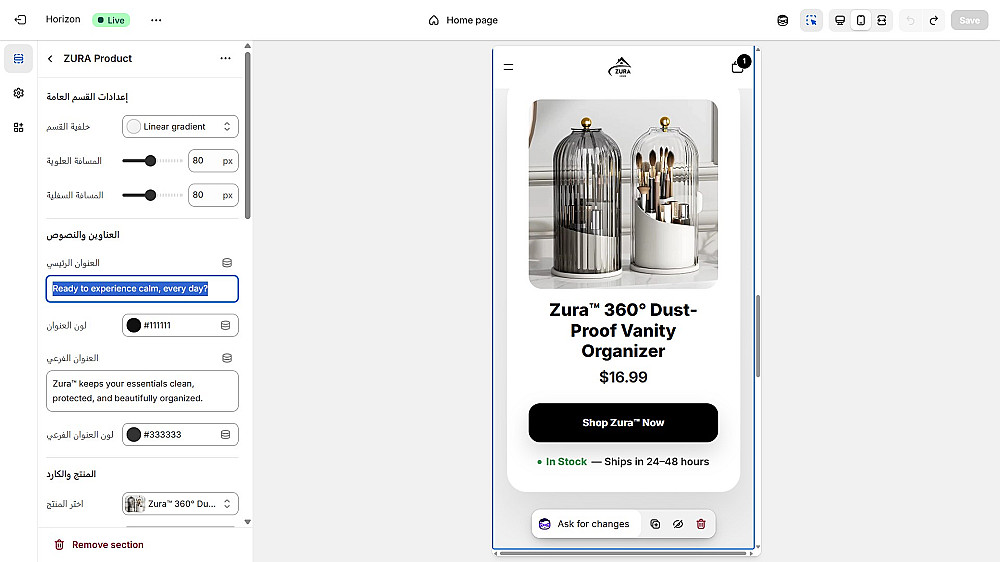Open the ZURA Product section options menu
The height and width of the screenshot is (562, 1000).
225,58
